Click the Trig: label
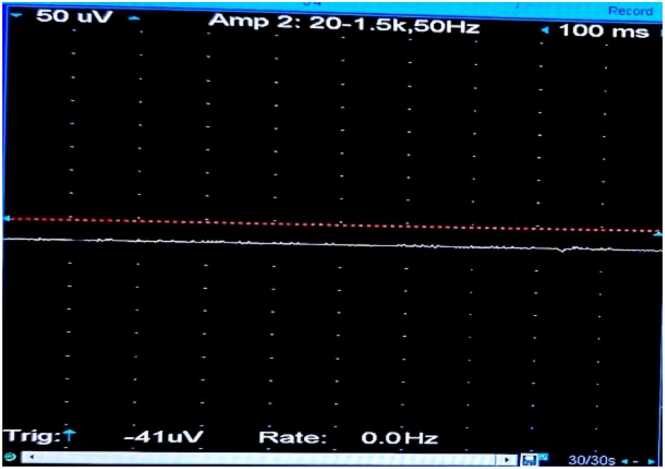 32,436
